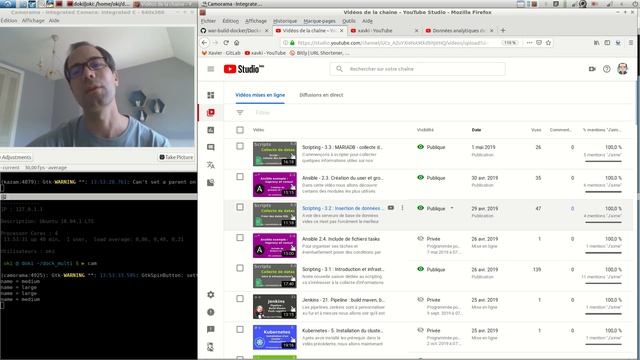
Task: Open the Scripting 3.2 Insertion de données title link
Action: click(x=342, y=208)
